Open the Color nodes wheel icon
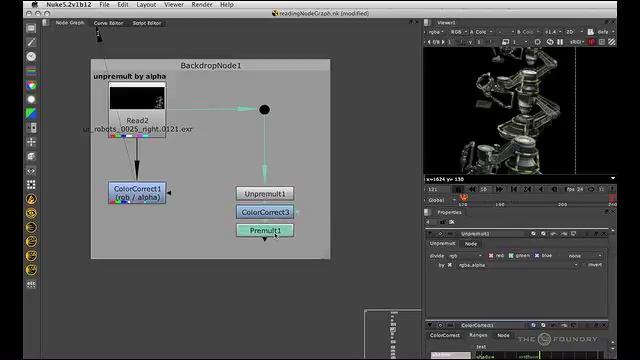 (31, 85)
